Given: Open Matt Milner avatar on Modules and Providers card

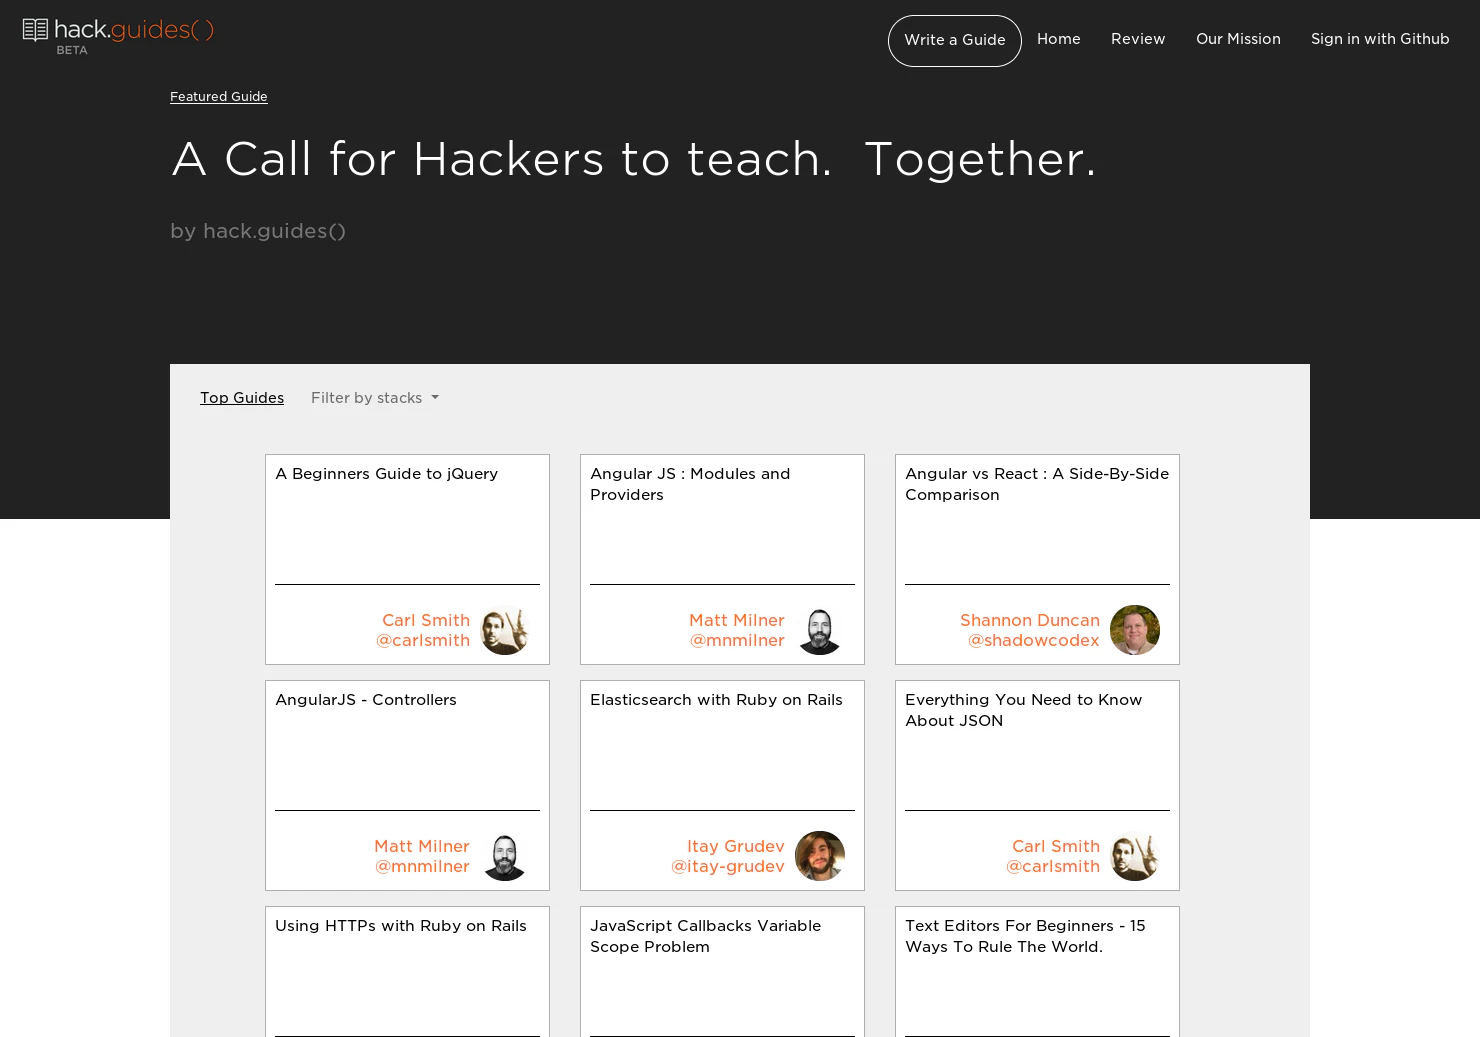Looking at the screenshot, I should (x=820, y=630).
